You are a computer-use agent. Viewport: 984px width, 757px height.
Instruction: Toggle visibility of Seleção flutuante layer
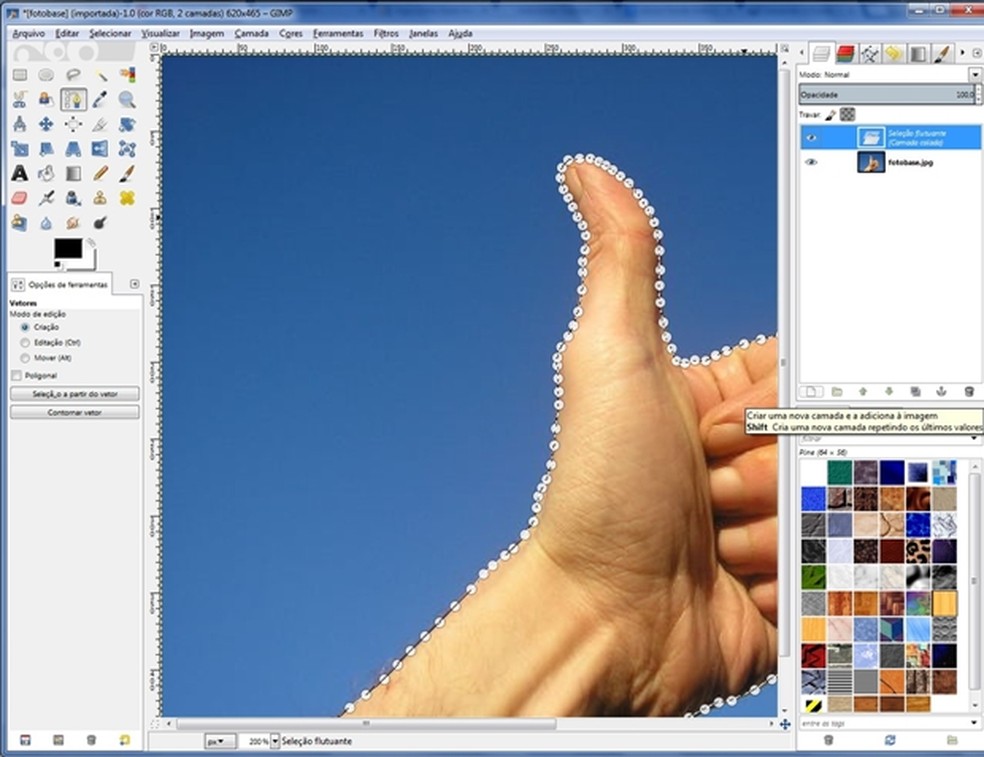point(811,137)
